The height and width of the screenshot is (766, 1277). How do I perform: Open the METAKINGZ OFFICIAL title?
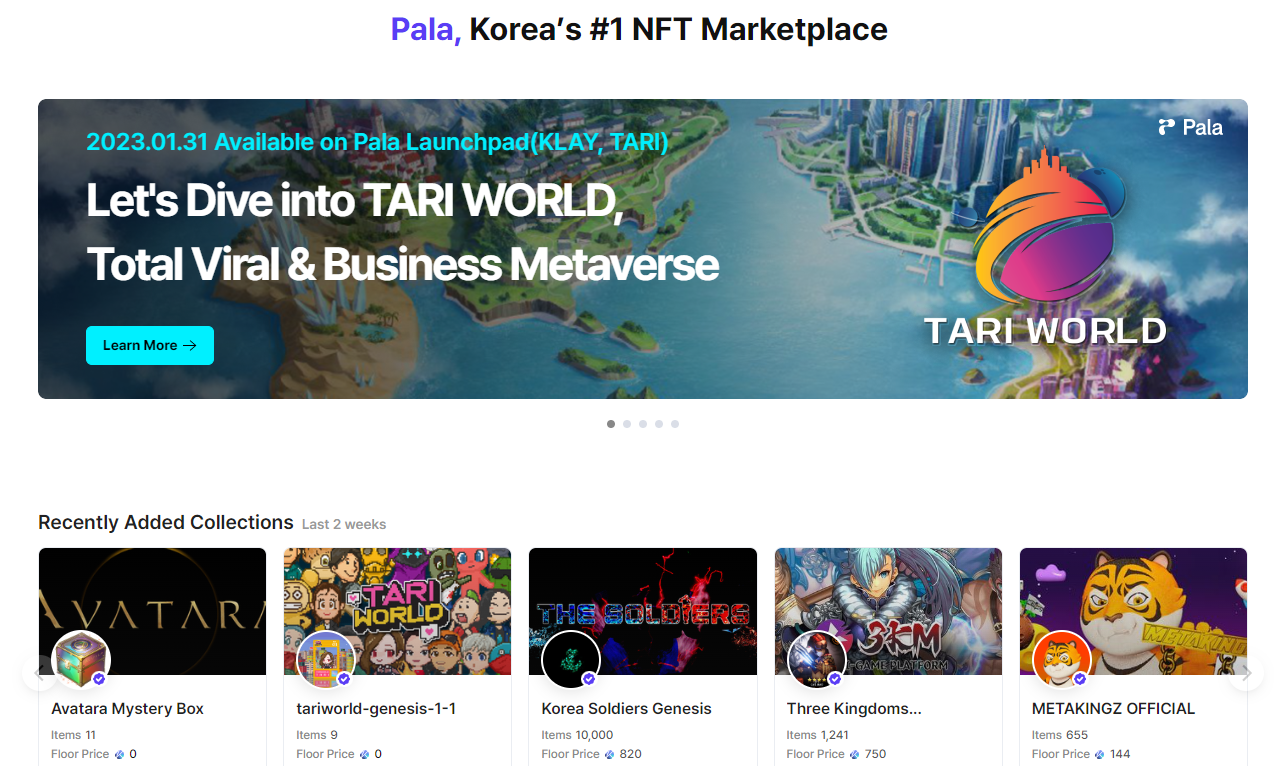[1113, 708]
